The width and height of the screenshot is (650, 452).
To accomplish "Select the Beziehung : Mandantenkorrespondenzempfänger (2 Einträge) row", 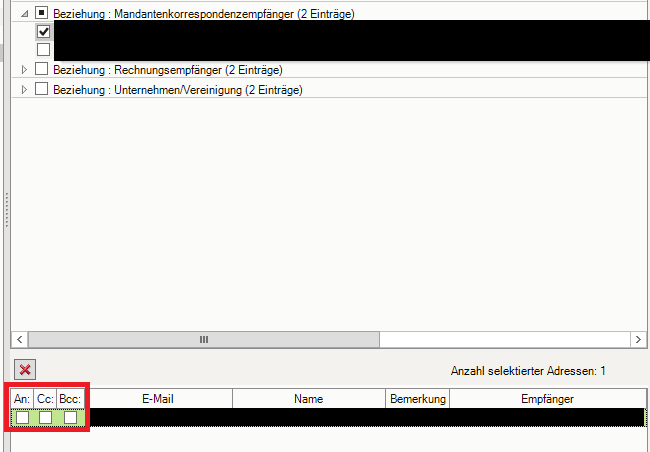I will coord(330,13).
